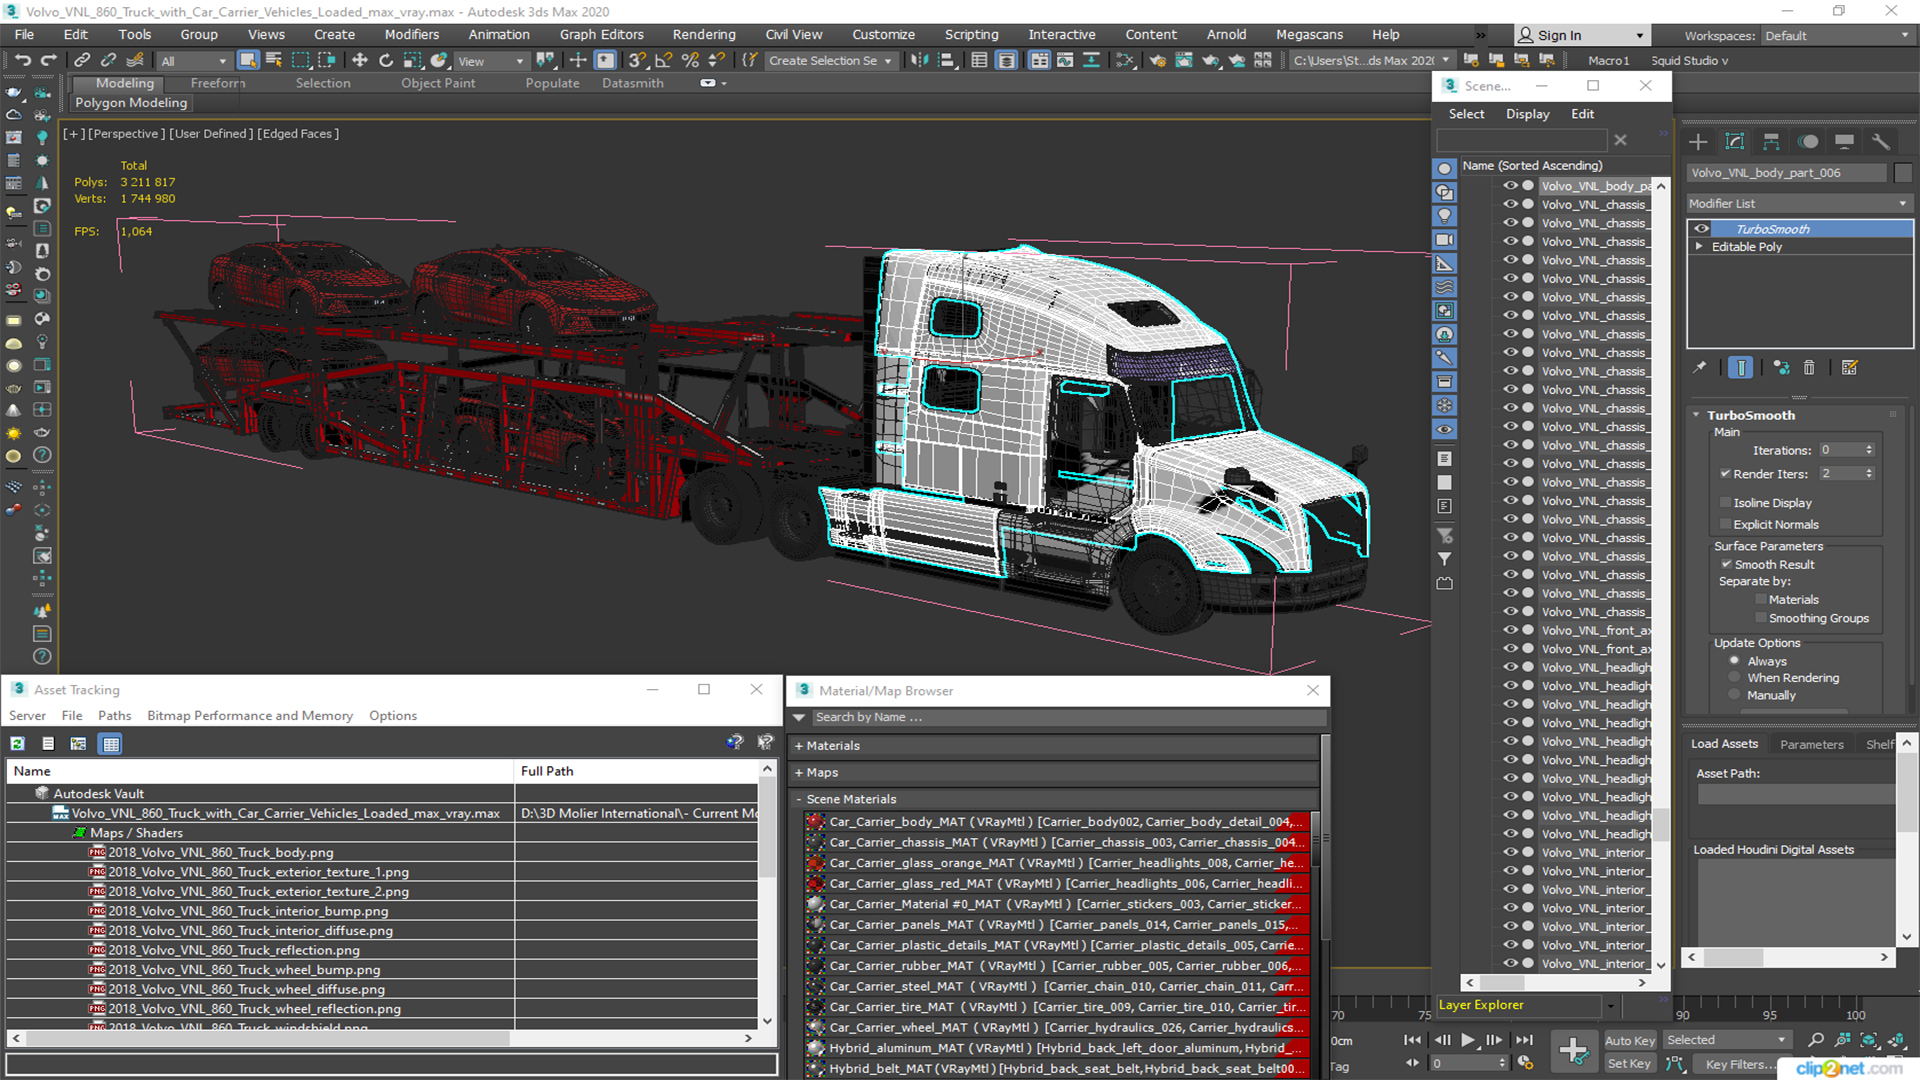This screenshot has height=1080, width=1920.
Task: Open the All selection filter dropdown
Action: (x=193, y=61)
